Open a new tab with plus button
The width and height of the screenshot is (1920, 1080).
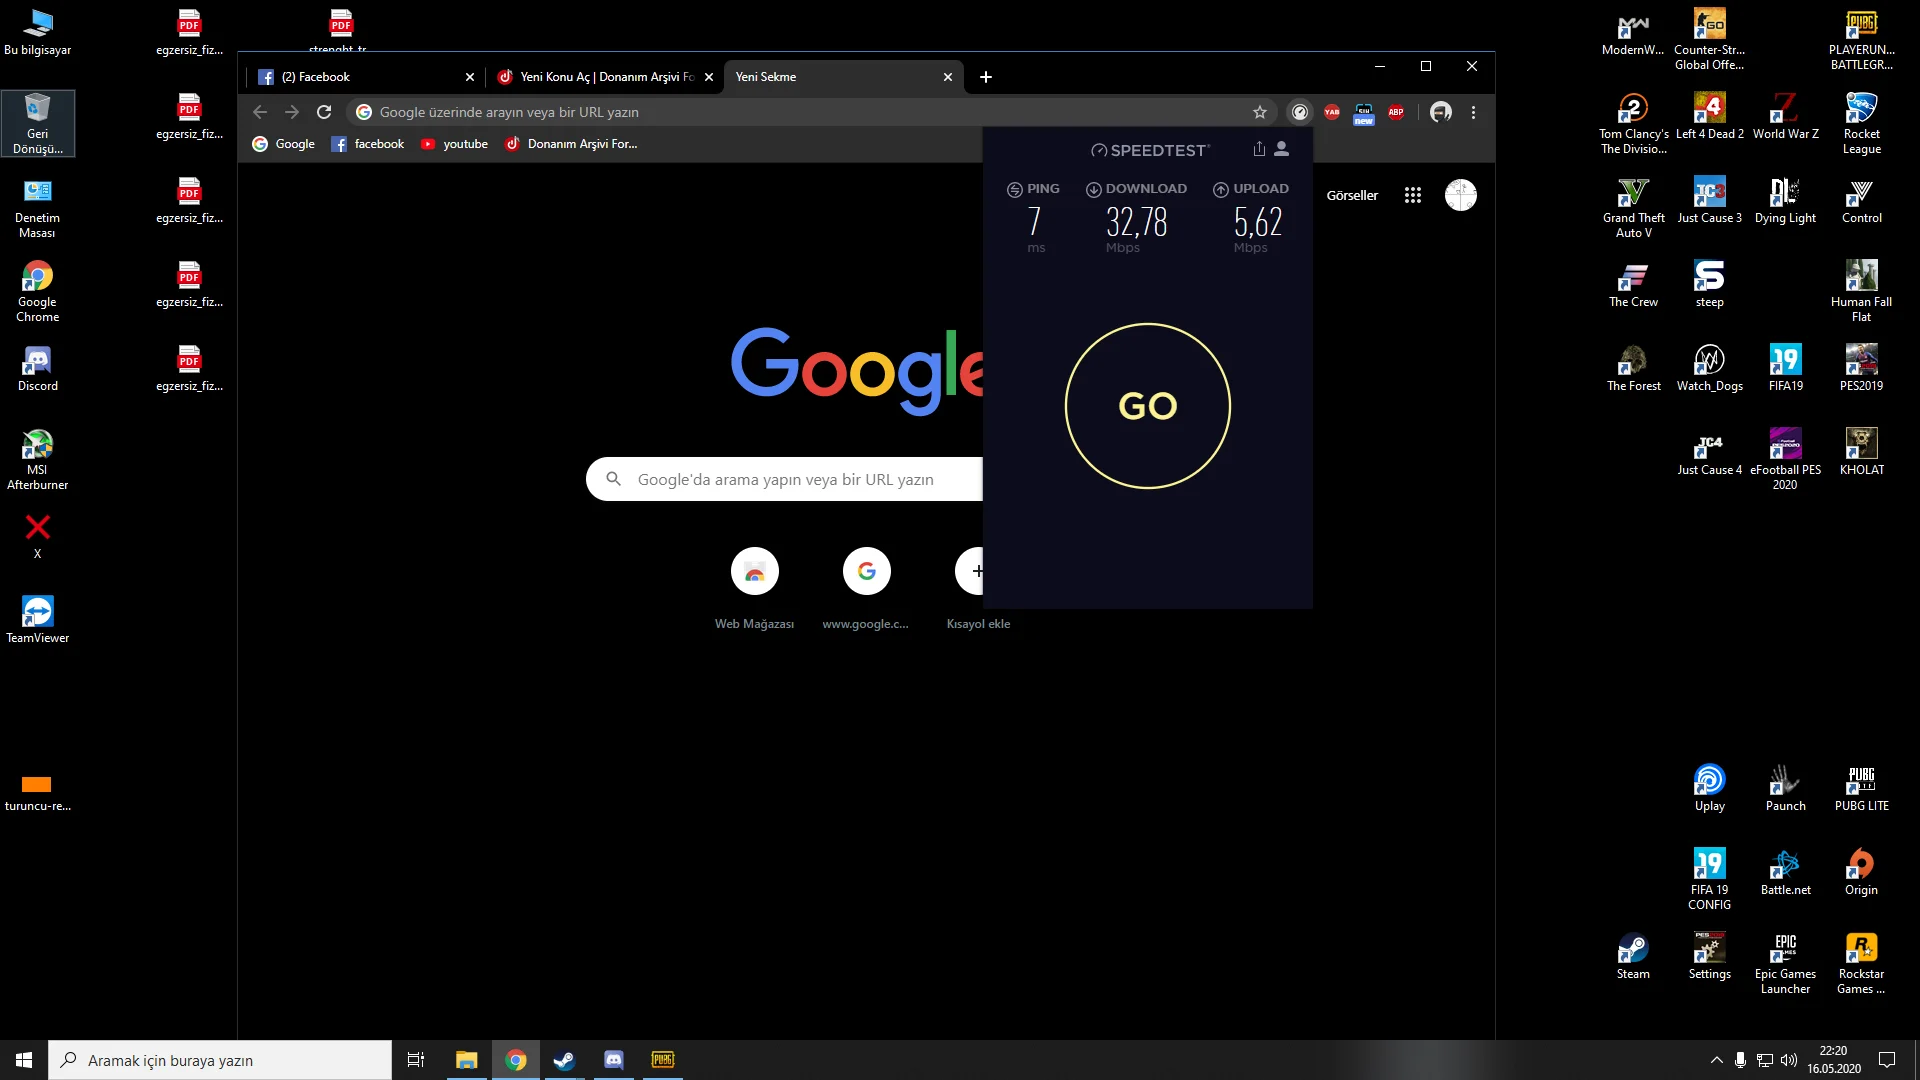pyautogui.click(x=986, y=77)
